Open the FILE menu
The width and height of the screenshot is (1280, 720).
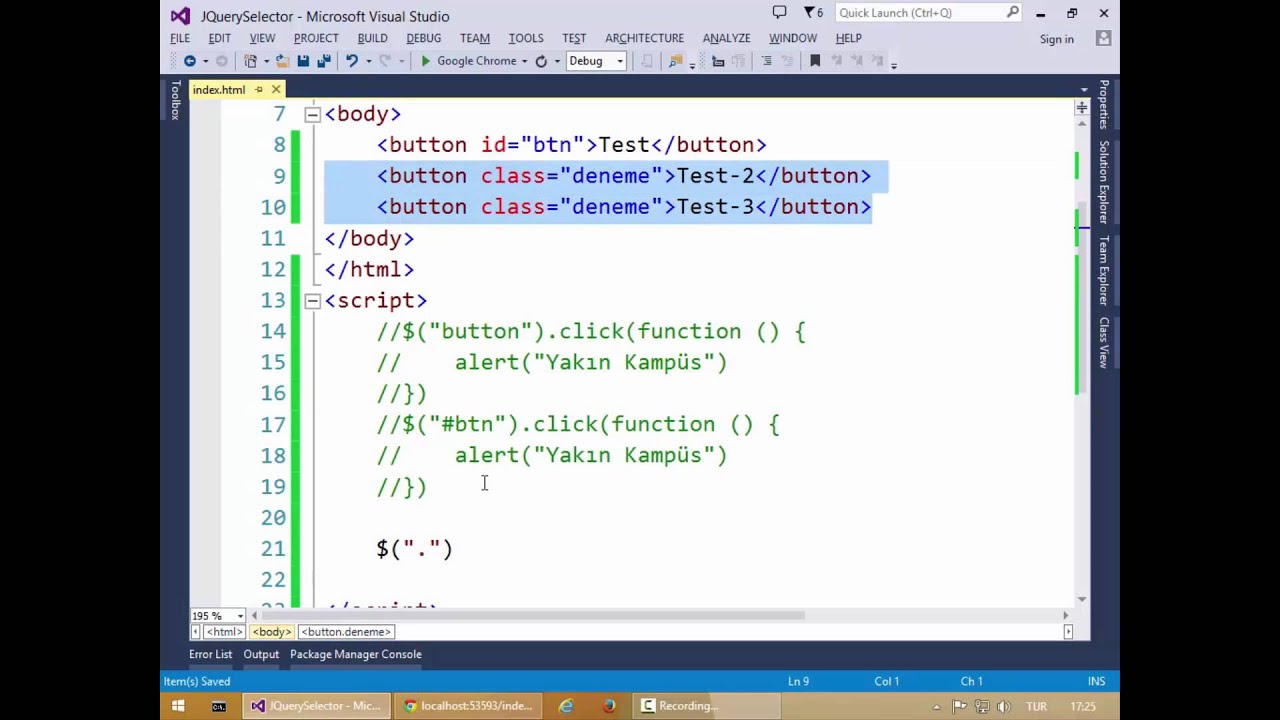tap(180, 38)
